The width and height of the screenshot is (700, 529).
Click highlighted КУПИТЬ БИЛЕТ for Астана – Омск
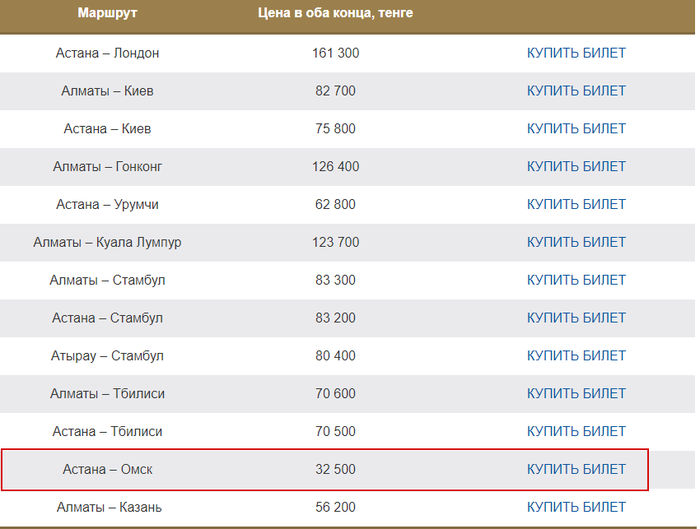[576, 470]
